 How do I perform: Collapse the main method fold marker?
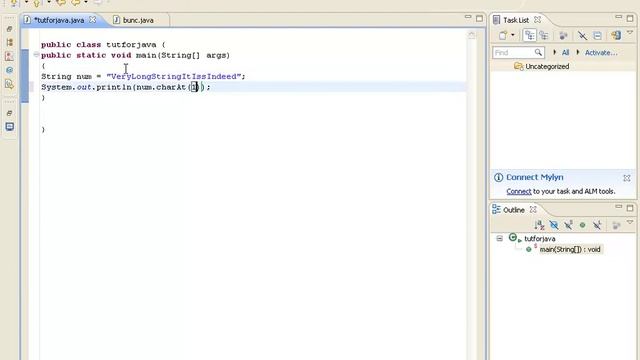(x=36, y=54)
